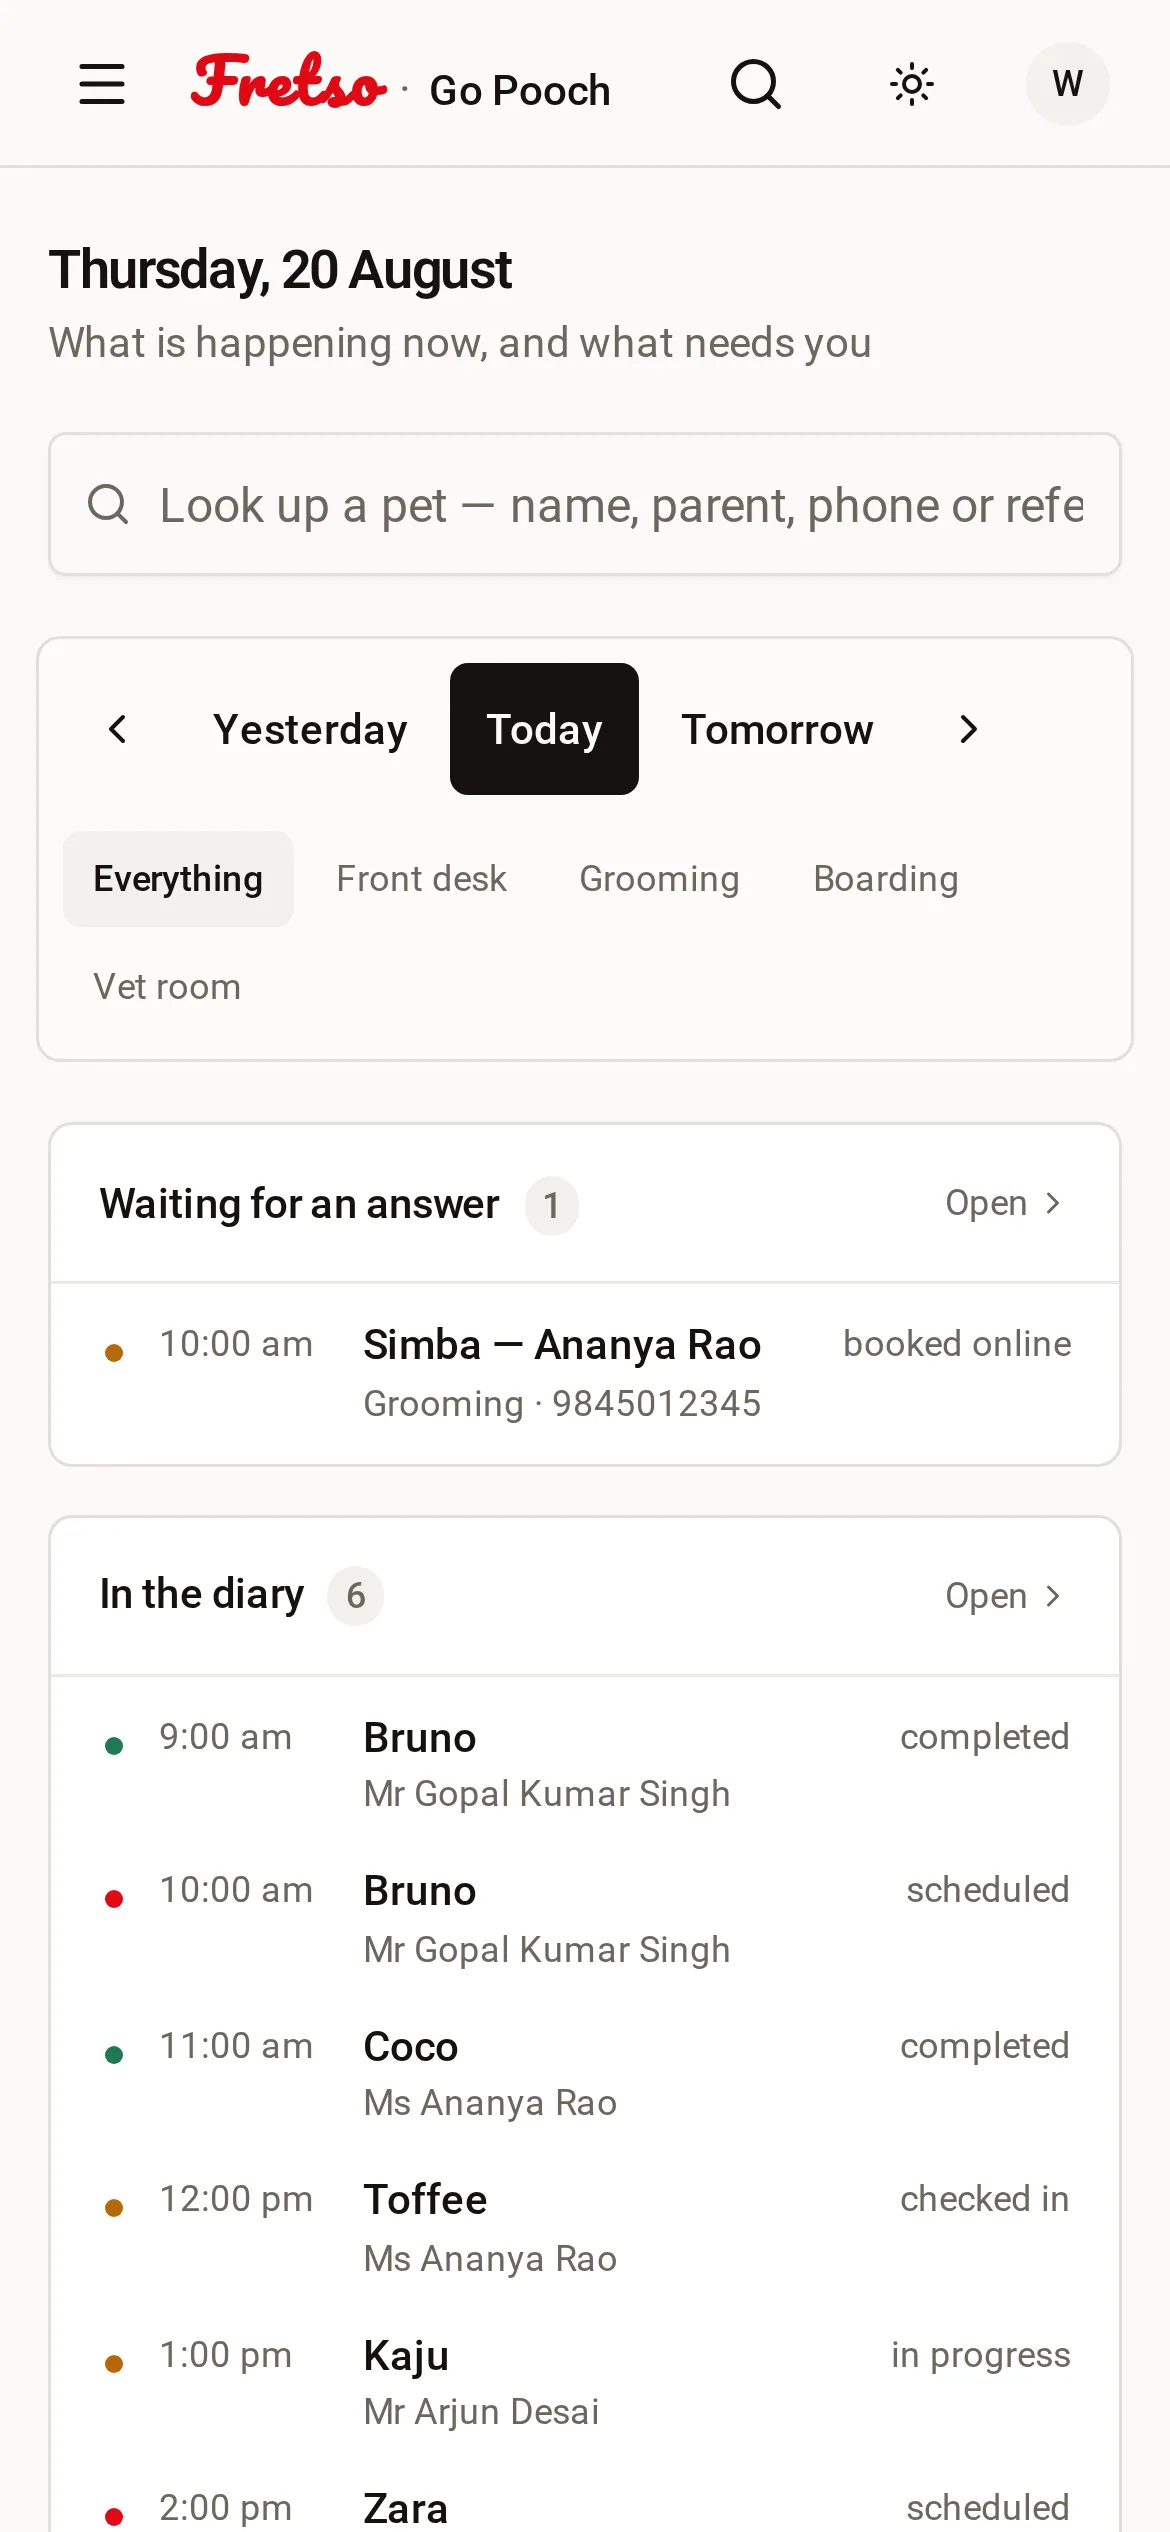The width and height of the screenshot is (1170, 2532).
Task: Open Toffee's 12:00 pm appointment
Action: (x=585, y=2228)
